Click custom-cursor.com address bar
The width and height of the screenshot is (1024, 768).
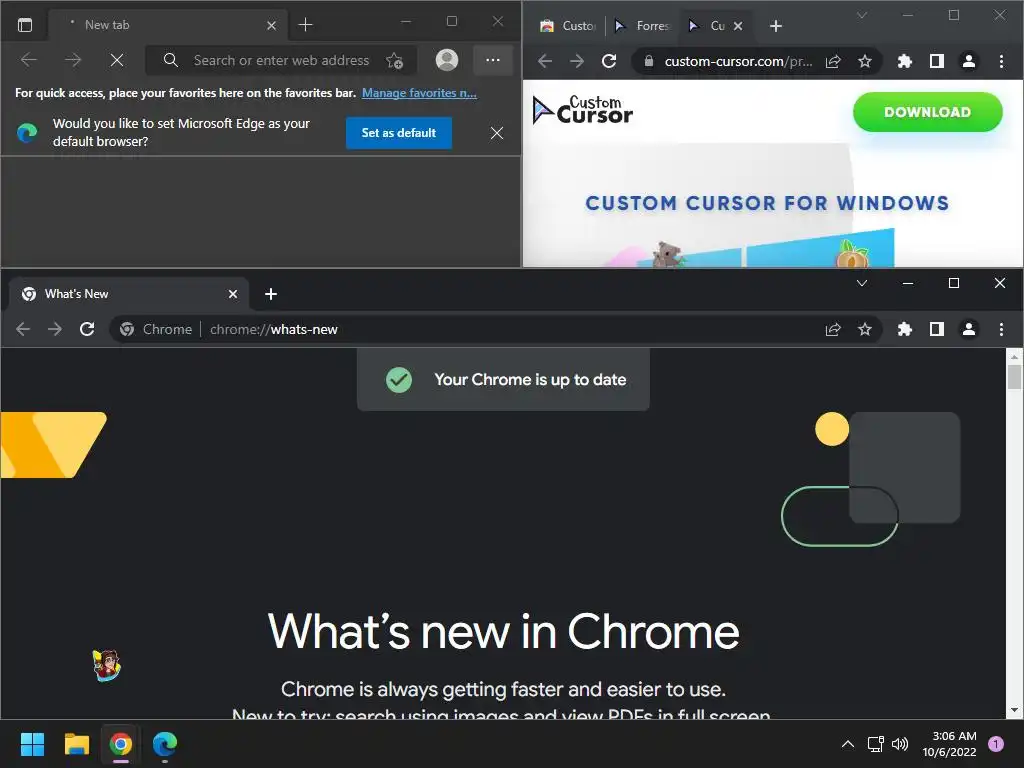coord(737,61)
